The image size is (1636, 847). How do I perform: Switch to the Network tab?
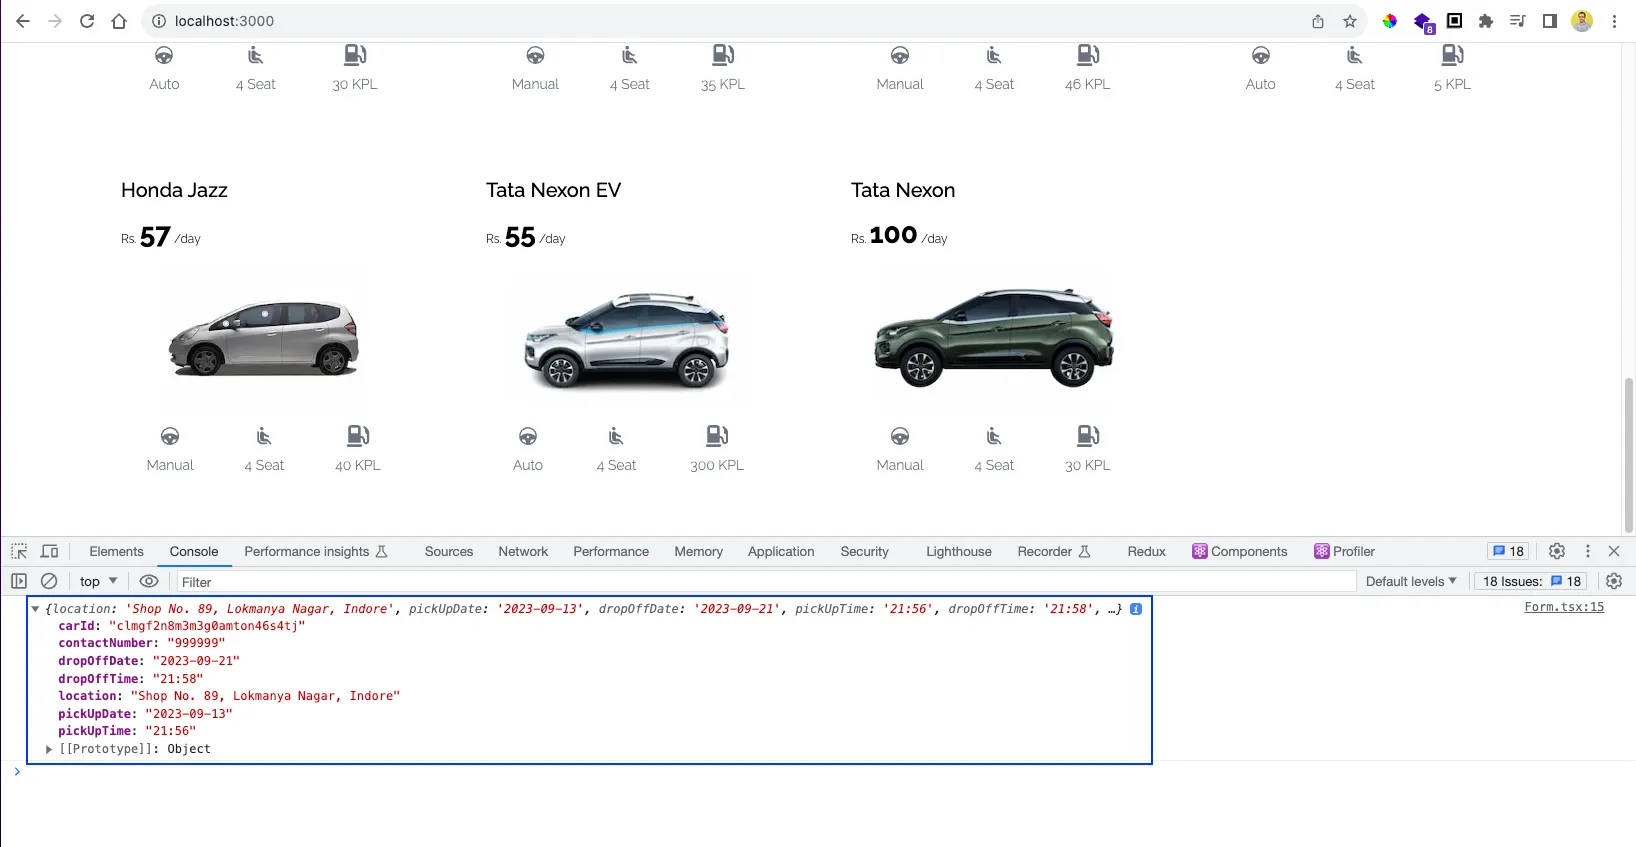coord(523,551)
